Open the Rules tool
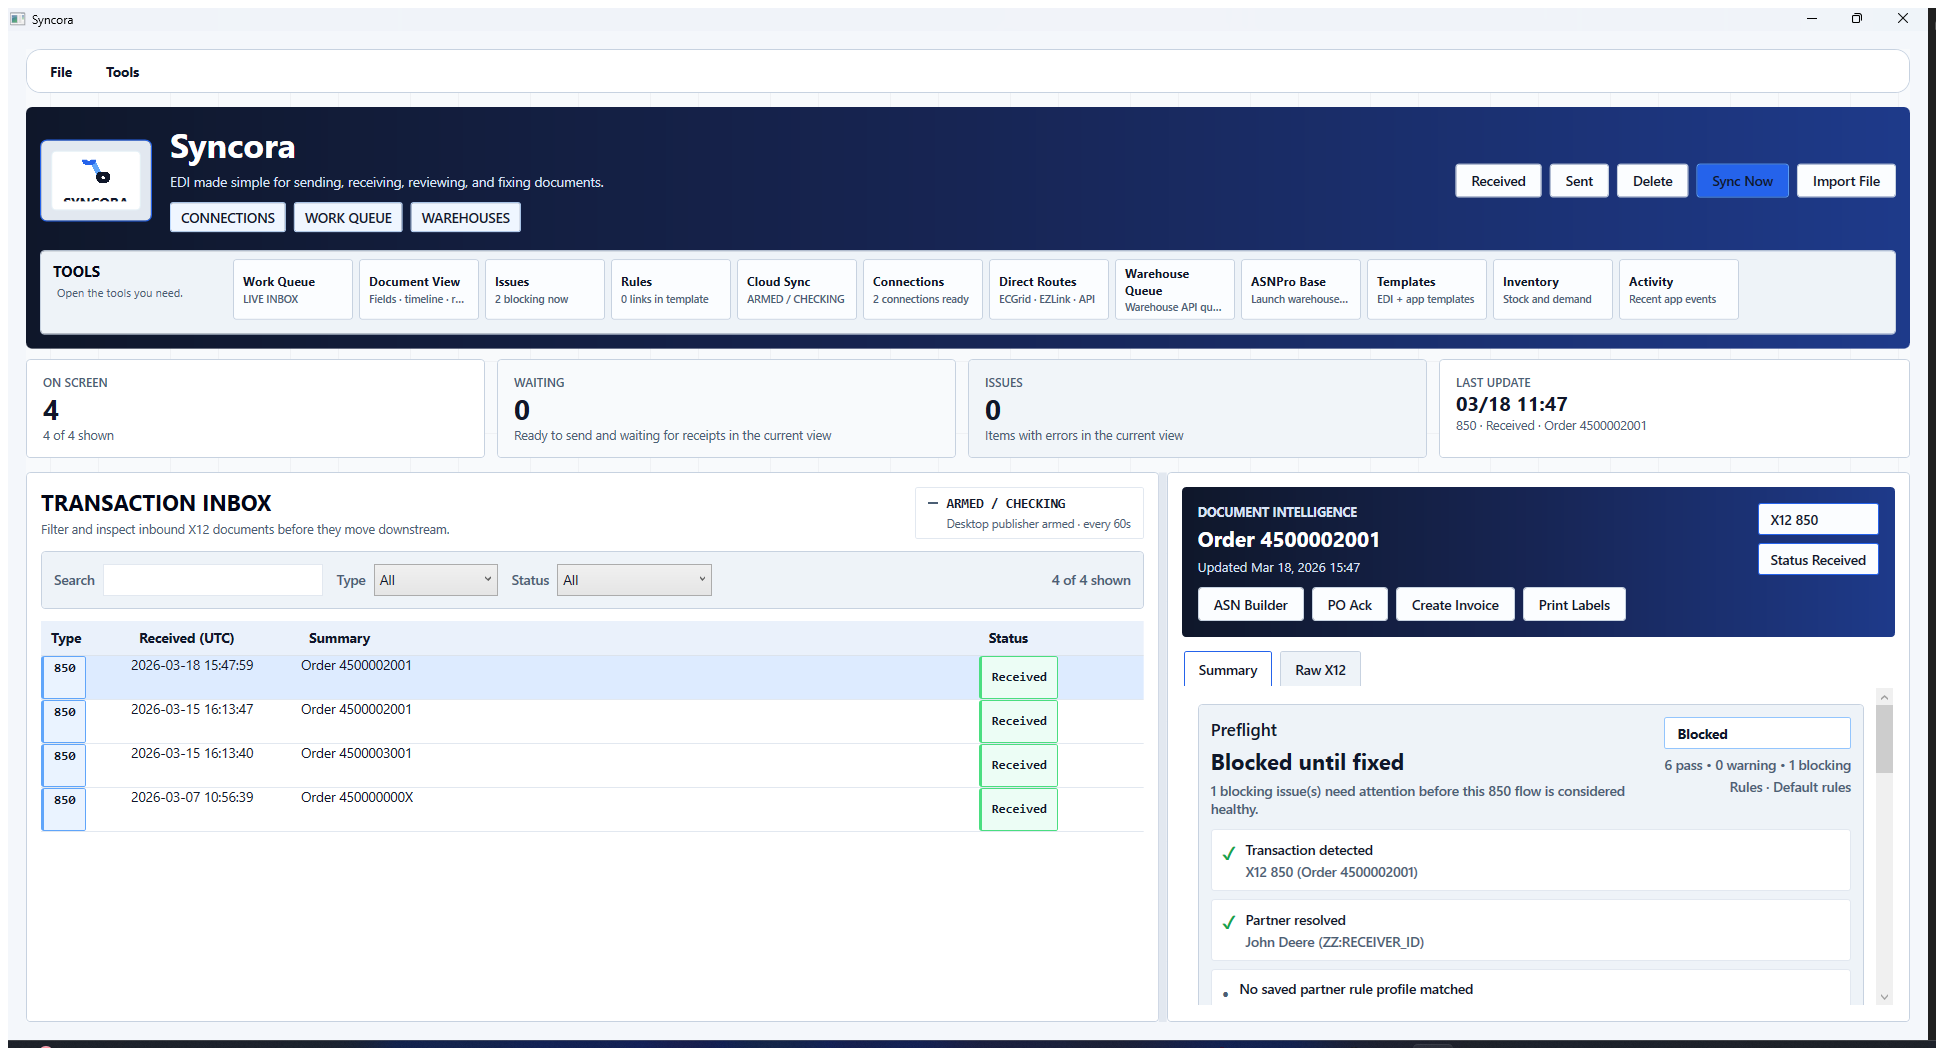The width and height of the screenshot is (1936, 1048). (670, 289)
